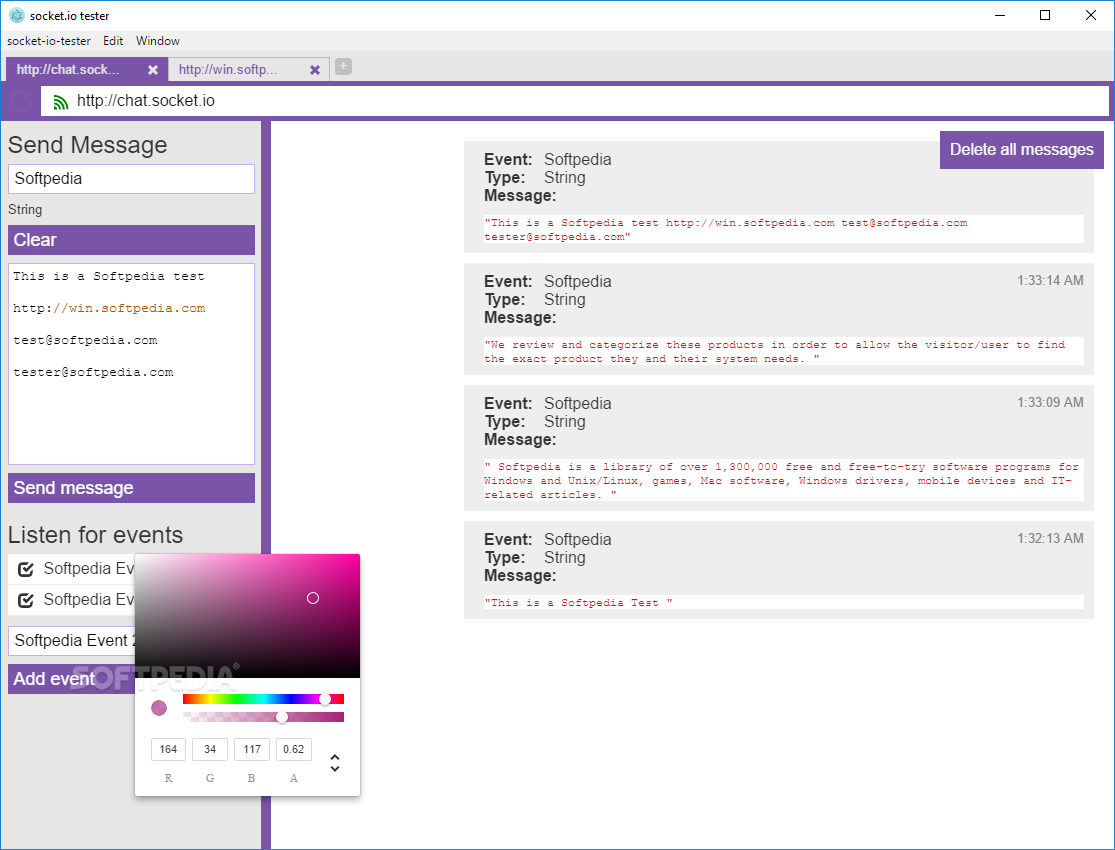Close the http://win.softp... tab

315,70
